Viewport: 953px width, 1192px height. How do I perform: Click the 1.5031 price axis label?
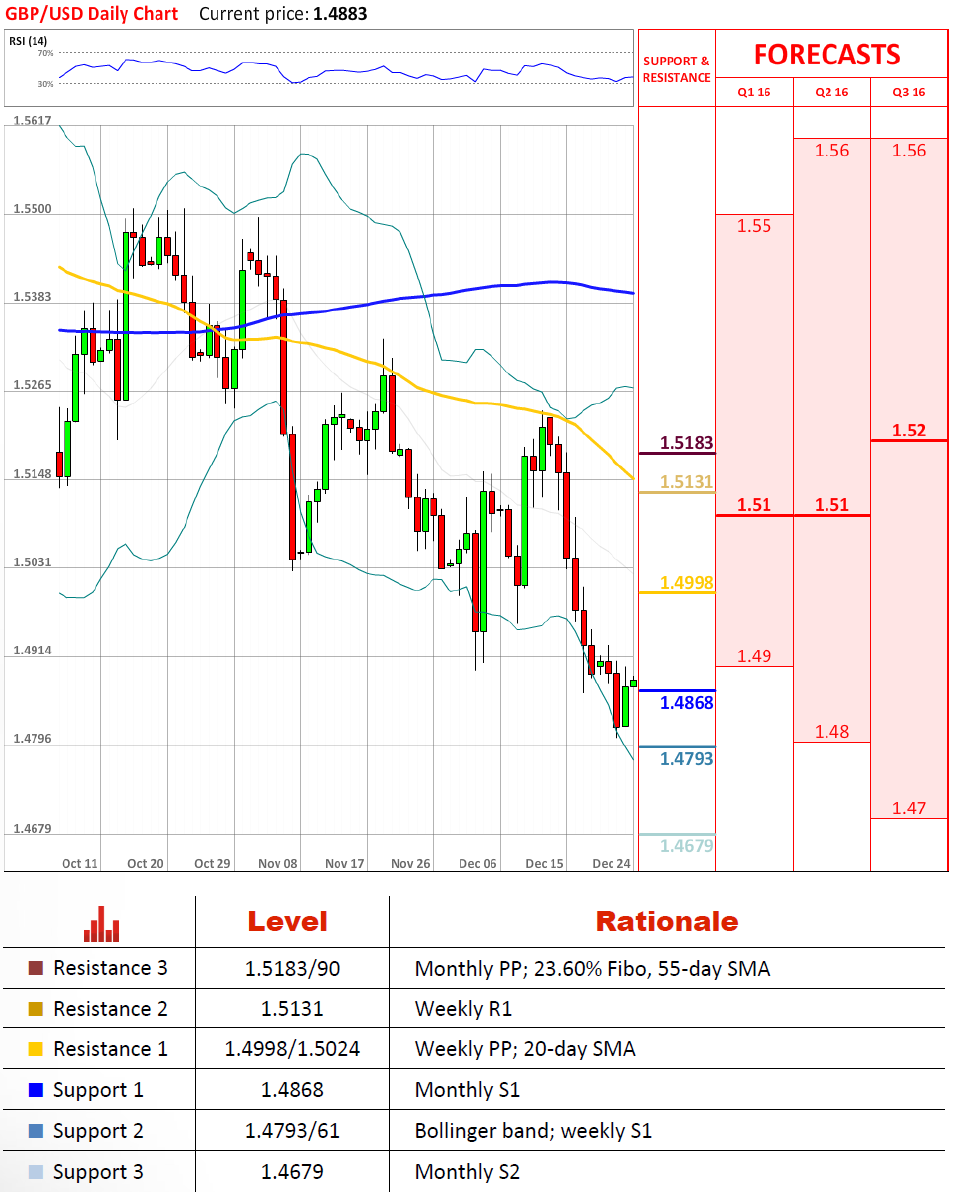33,563
